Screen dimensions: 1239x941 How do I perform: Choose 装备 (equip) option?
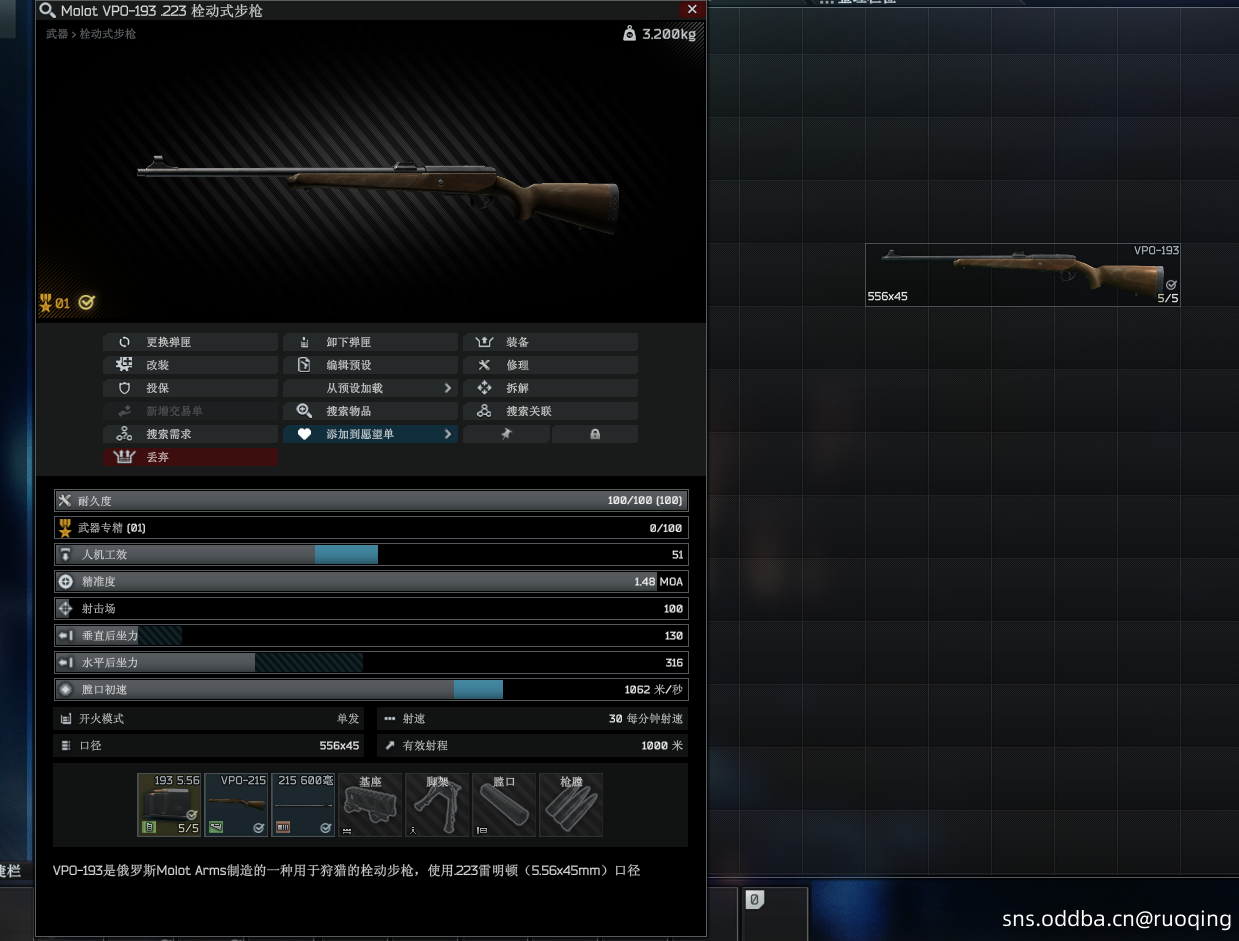coord(550,342)
